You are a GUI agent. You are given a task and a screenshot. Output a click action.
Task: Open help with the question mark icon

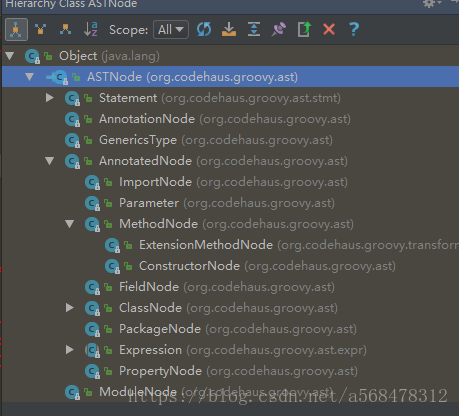(x=354, y=29)
